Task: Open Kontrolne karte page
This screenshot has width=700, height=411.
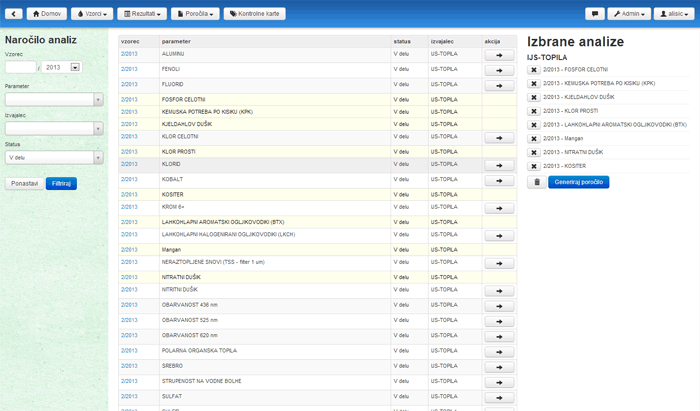Action: click(254, 14)
